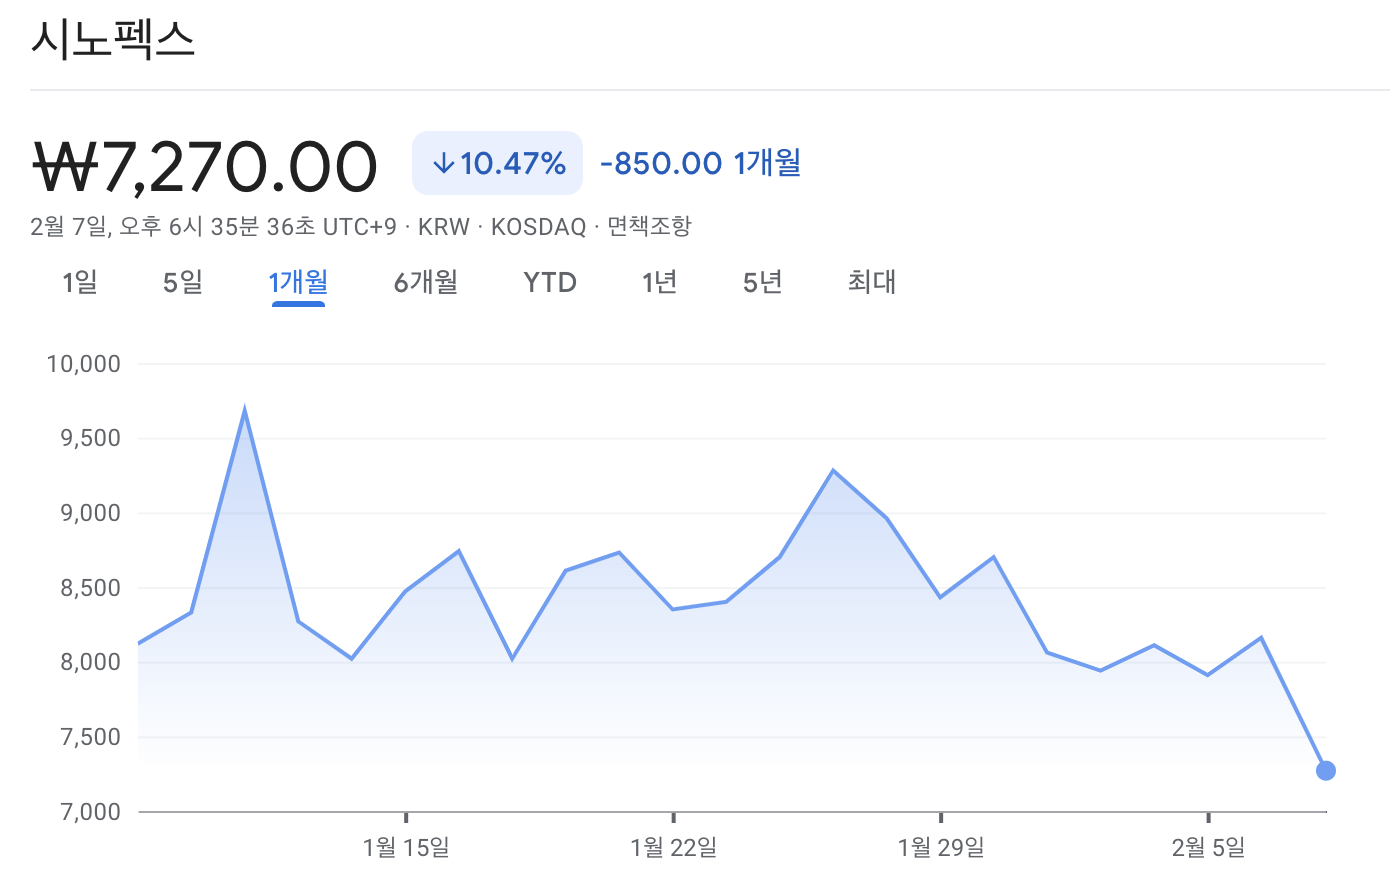
Task: Click the 8,000 y-axis label
Action: (90, 662)
